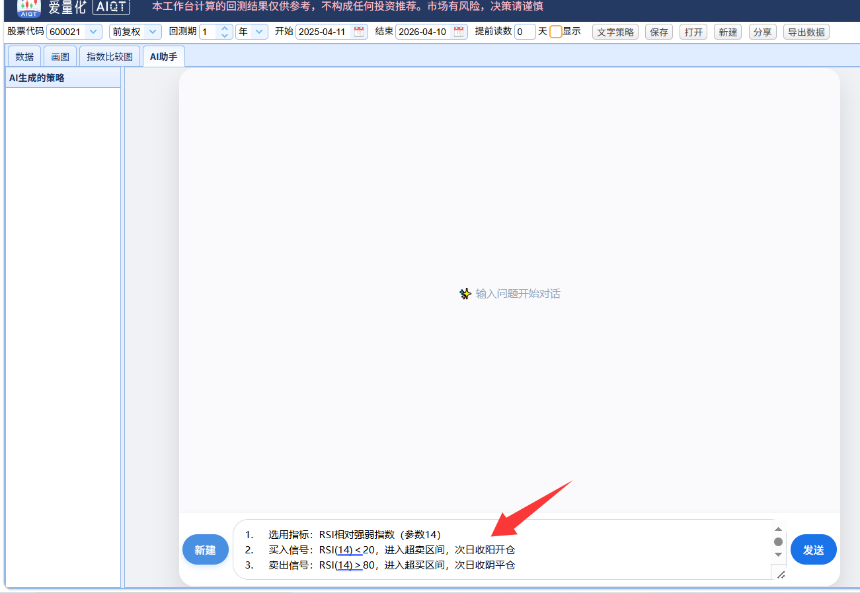
Task: Open the start date calendar picker icon
Action: 359,31
